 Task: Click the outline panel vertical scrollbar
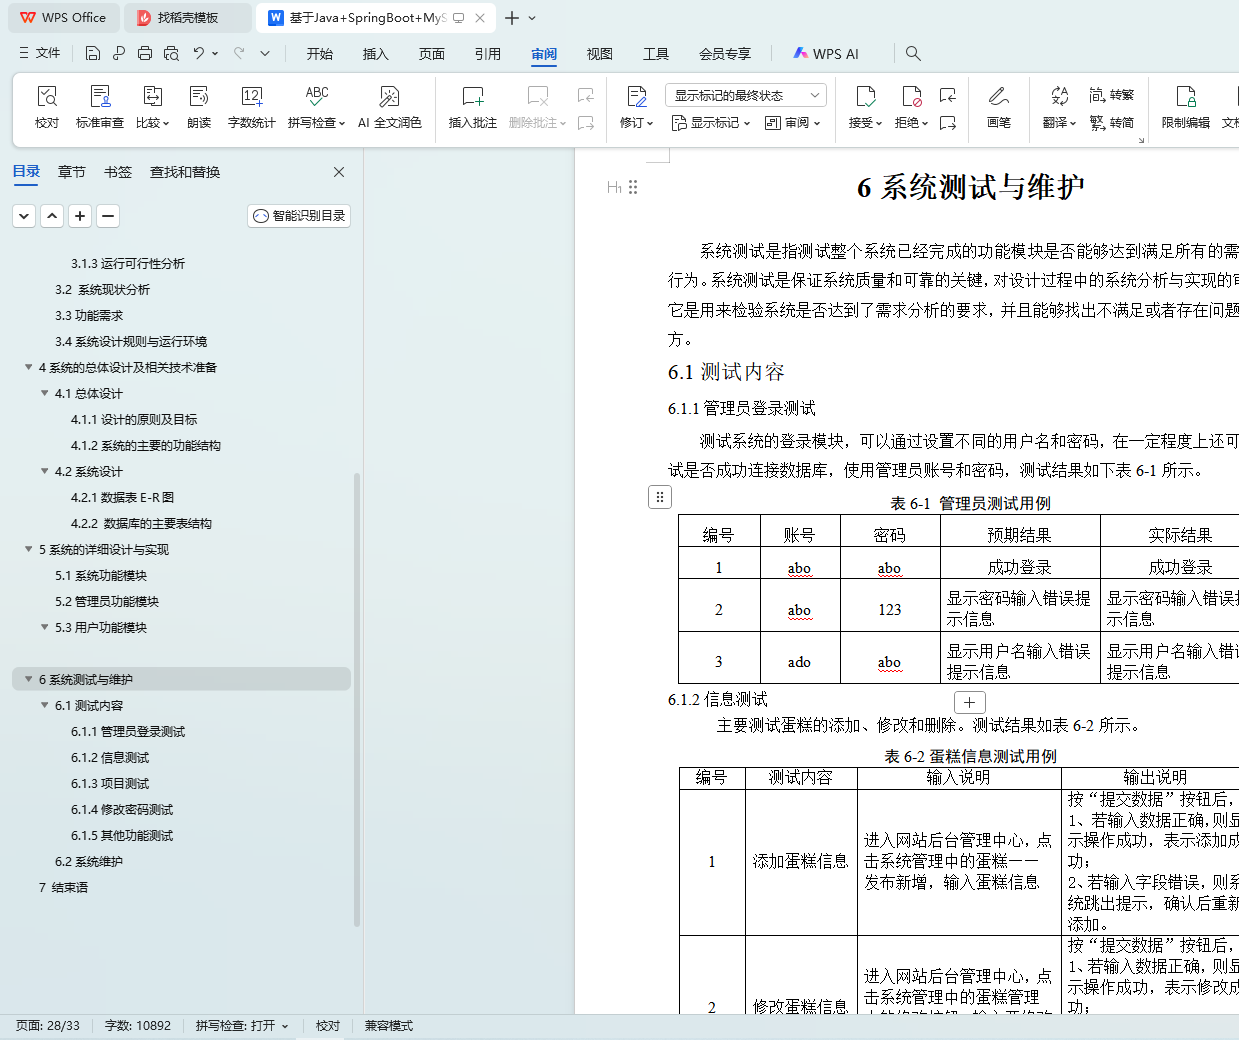coord(357,698)
